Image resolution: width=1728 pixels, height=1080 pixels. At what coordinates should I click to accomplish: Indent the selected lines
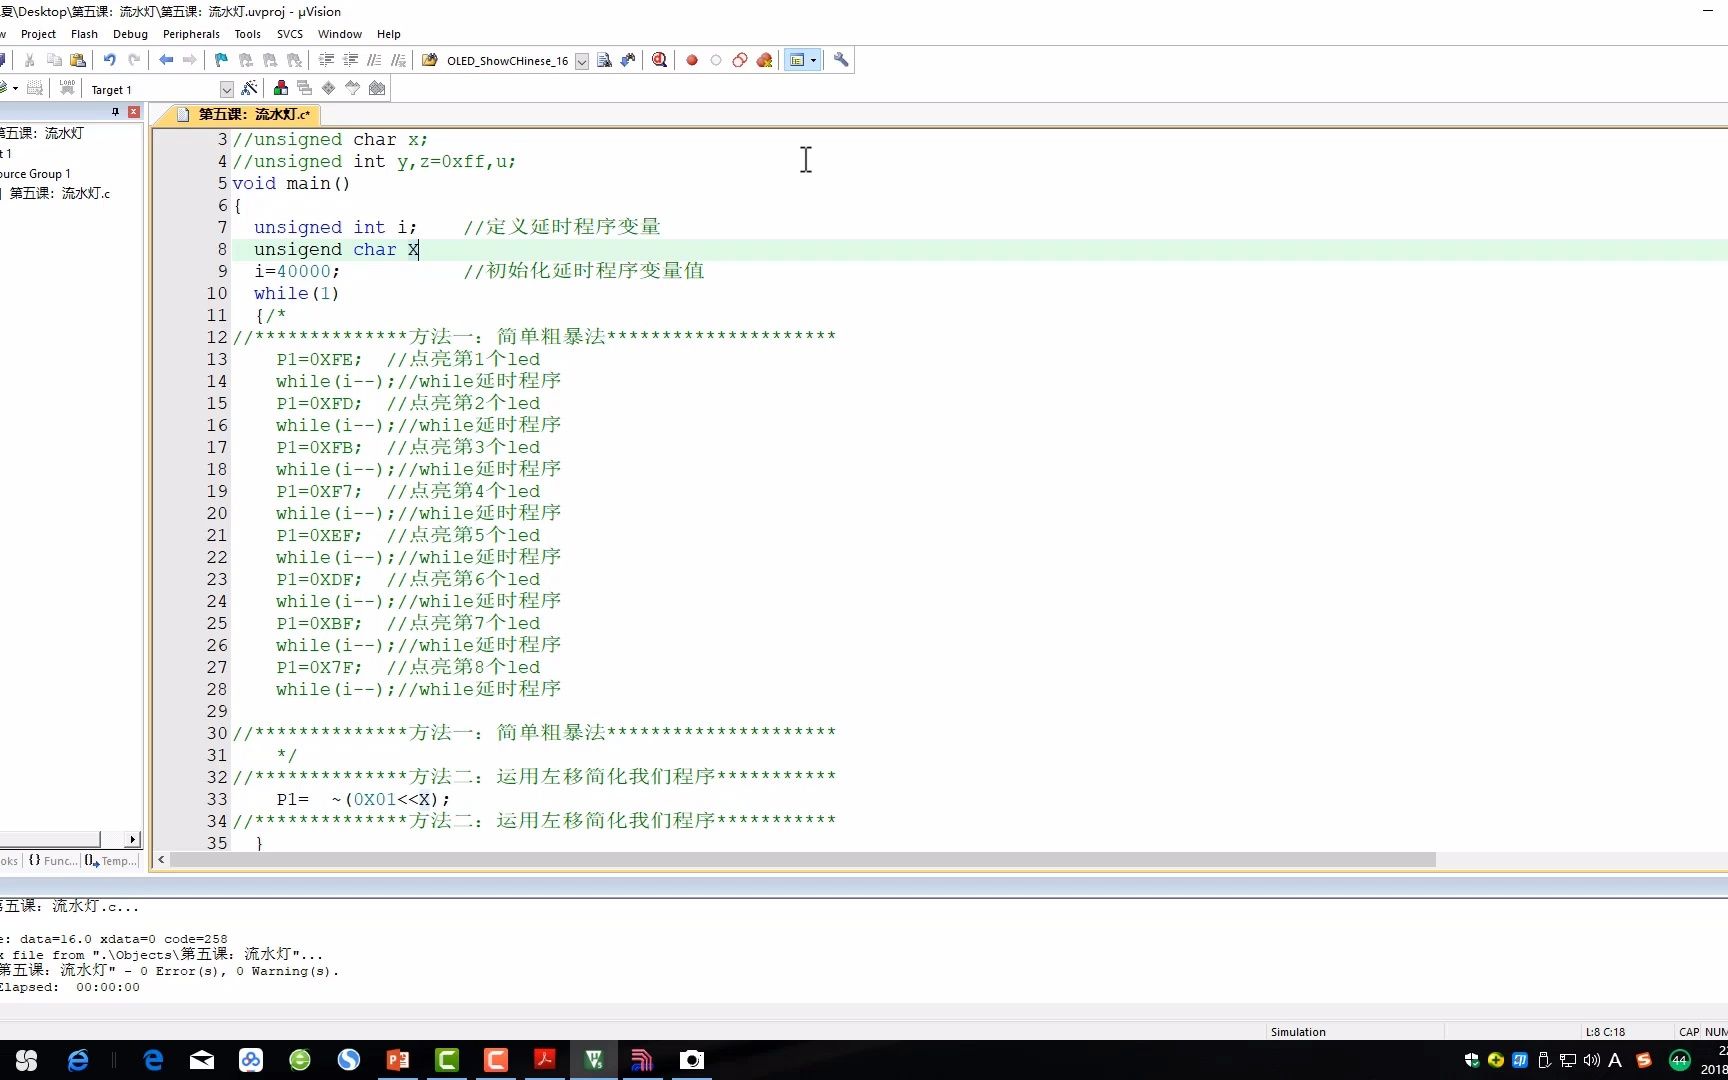326,60
